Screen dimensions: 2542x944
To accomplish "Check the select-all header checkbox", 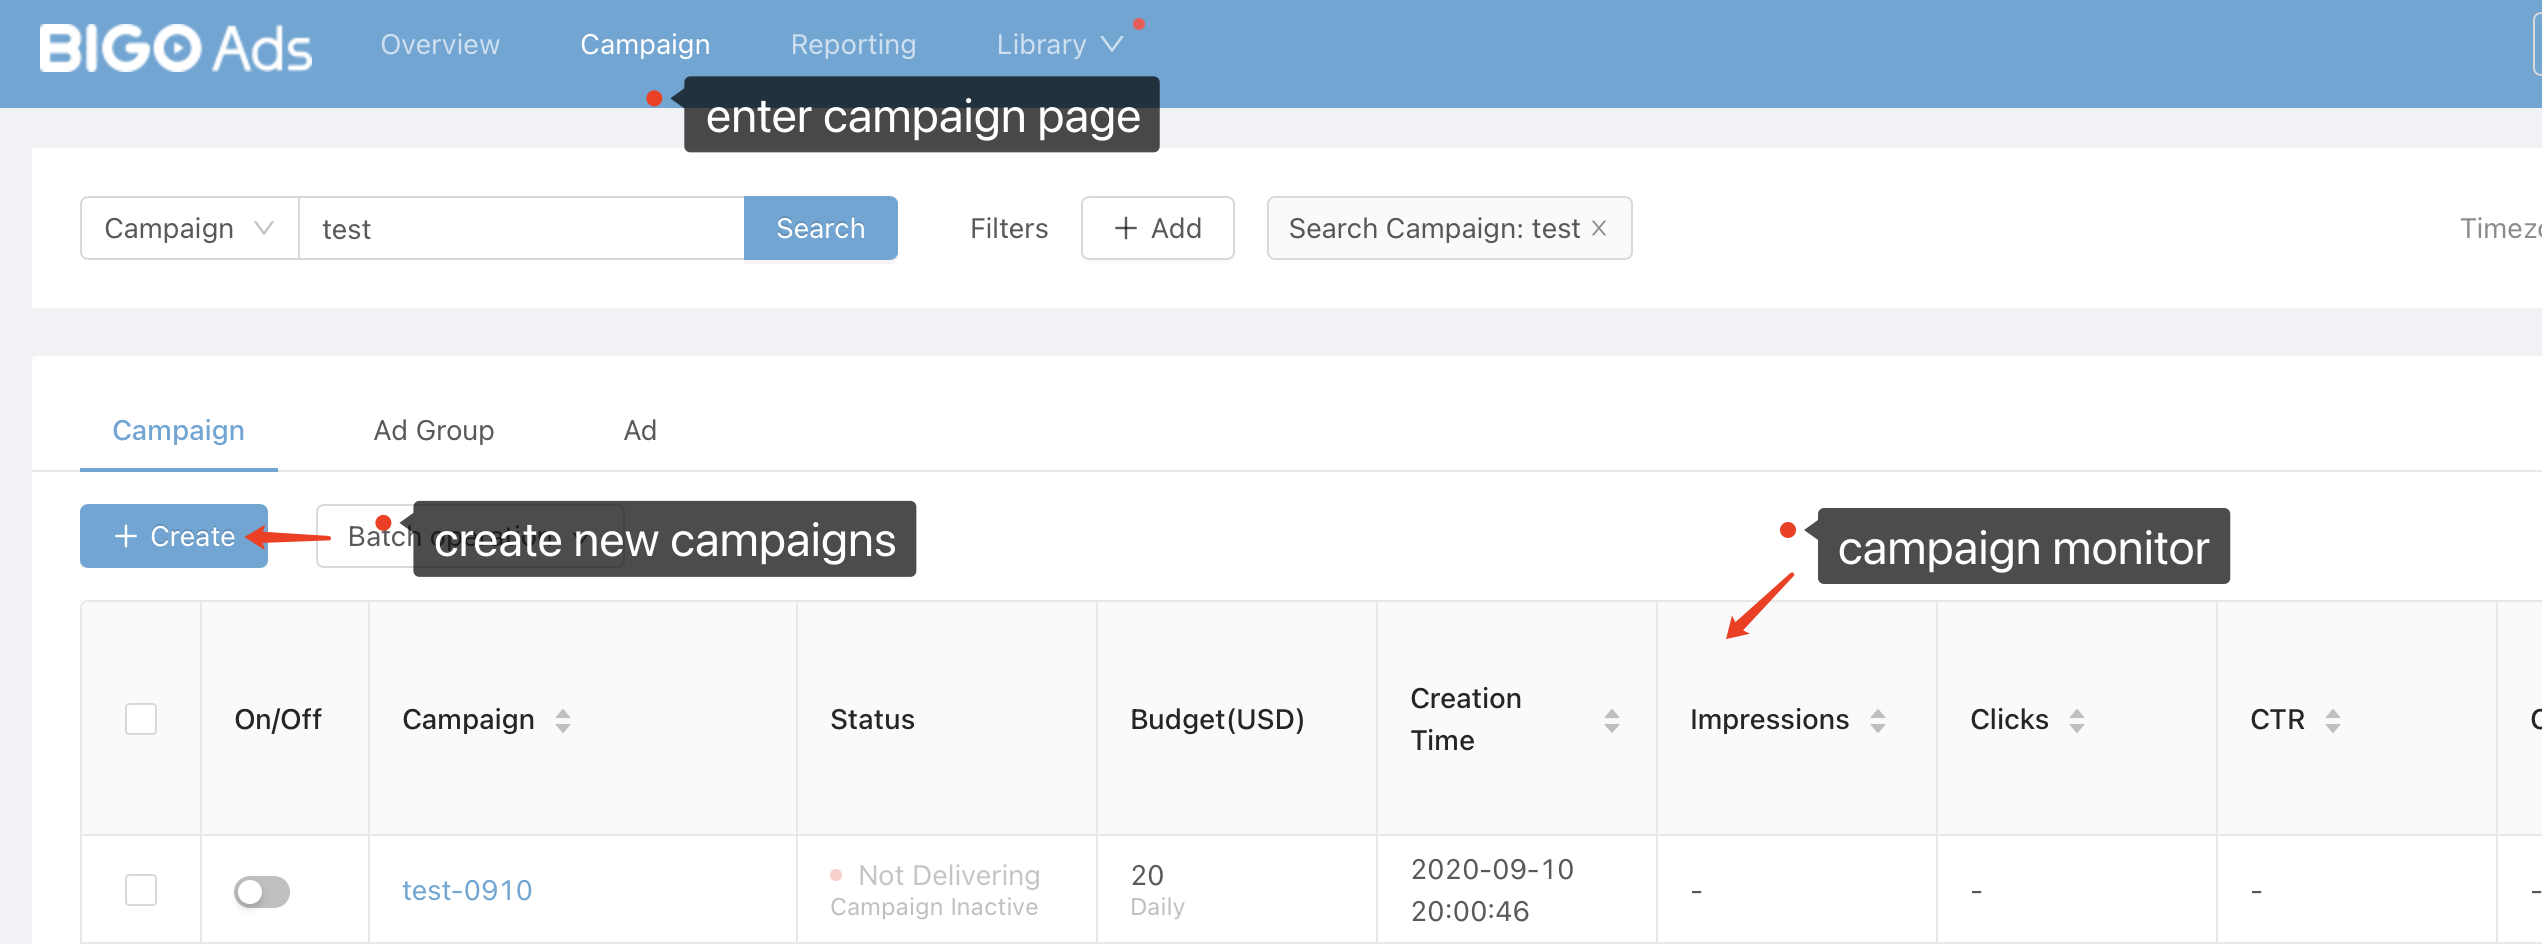I will 141,719.
